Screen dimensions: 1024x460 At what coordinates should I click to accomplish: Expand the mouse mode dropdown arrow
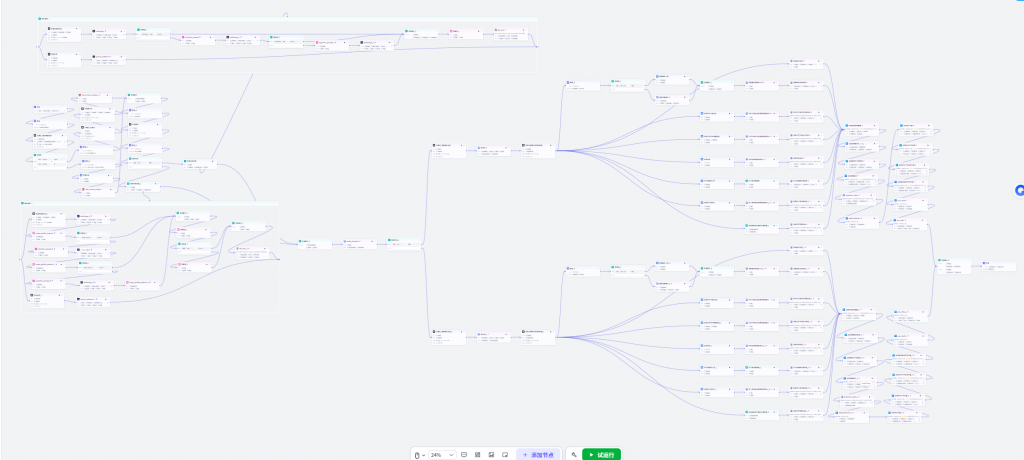coord(423,455)
